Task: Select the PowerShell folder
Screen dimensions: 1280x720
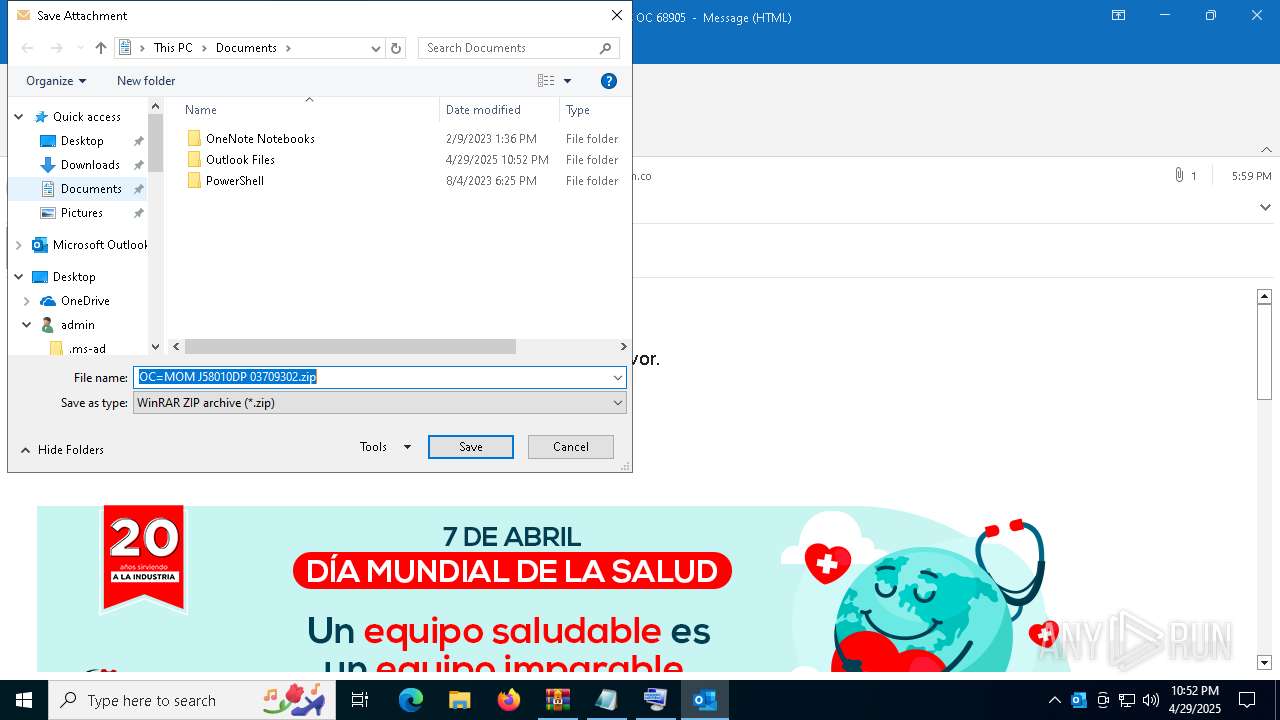Action: pyautogui.click(x=235, y=181)
